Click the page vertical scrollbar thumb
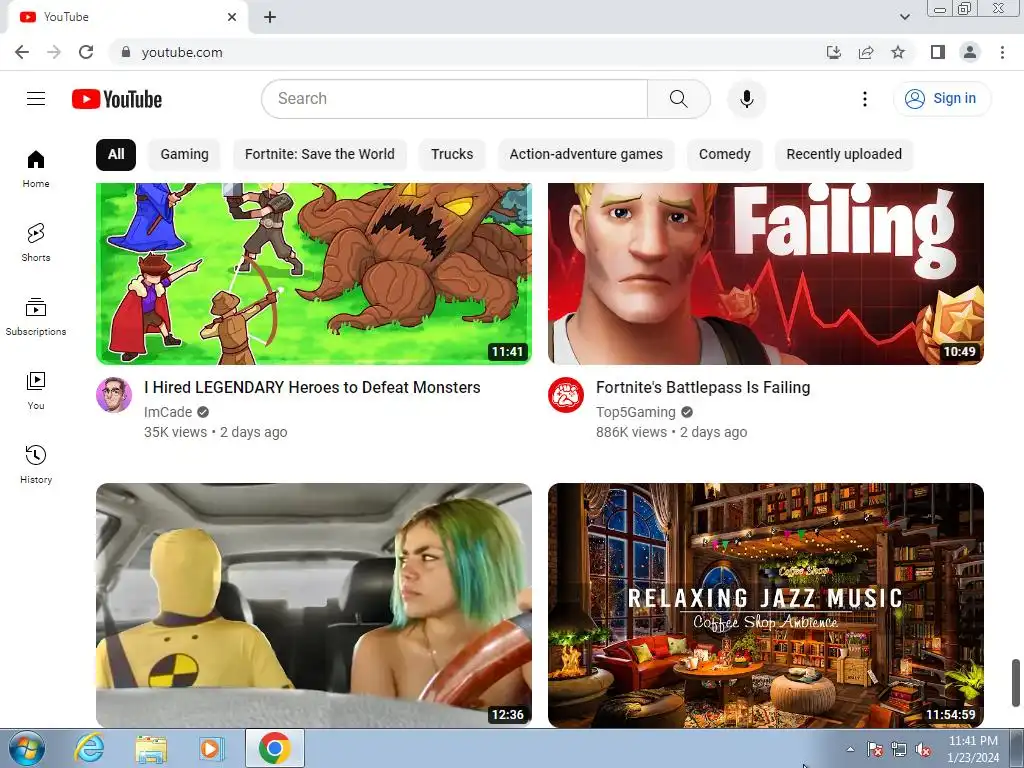The height and width of the screenshot is (768, 1024). (1016, 682)
